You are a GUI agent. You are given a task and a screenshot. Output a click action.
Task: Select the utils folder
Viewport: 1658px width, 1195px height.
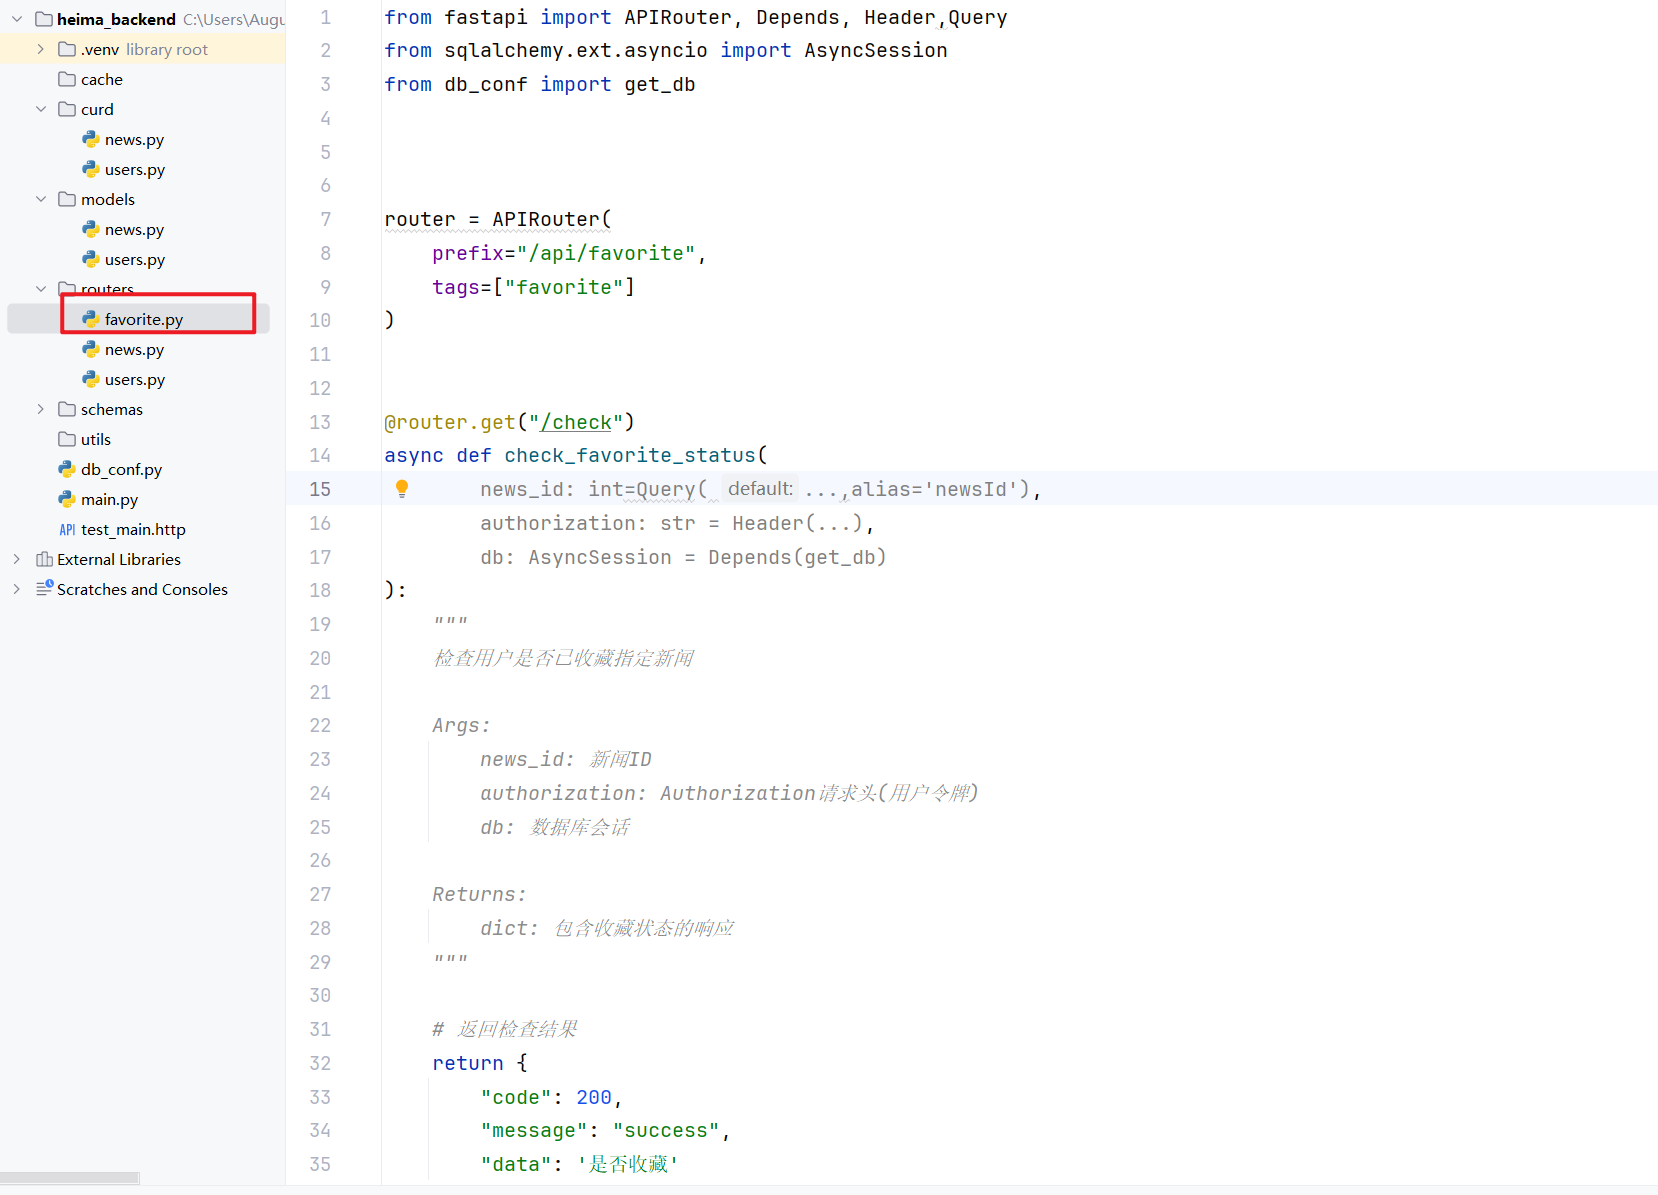click(95, 439)
